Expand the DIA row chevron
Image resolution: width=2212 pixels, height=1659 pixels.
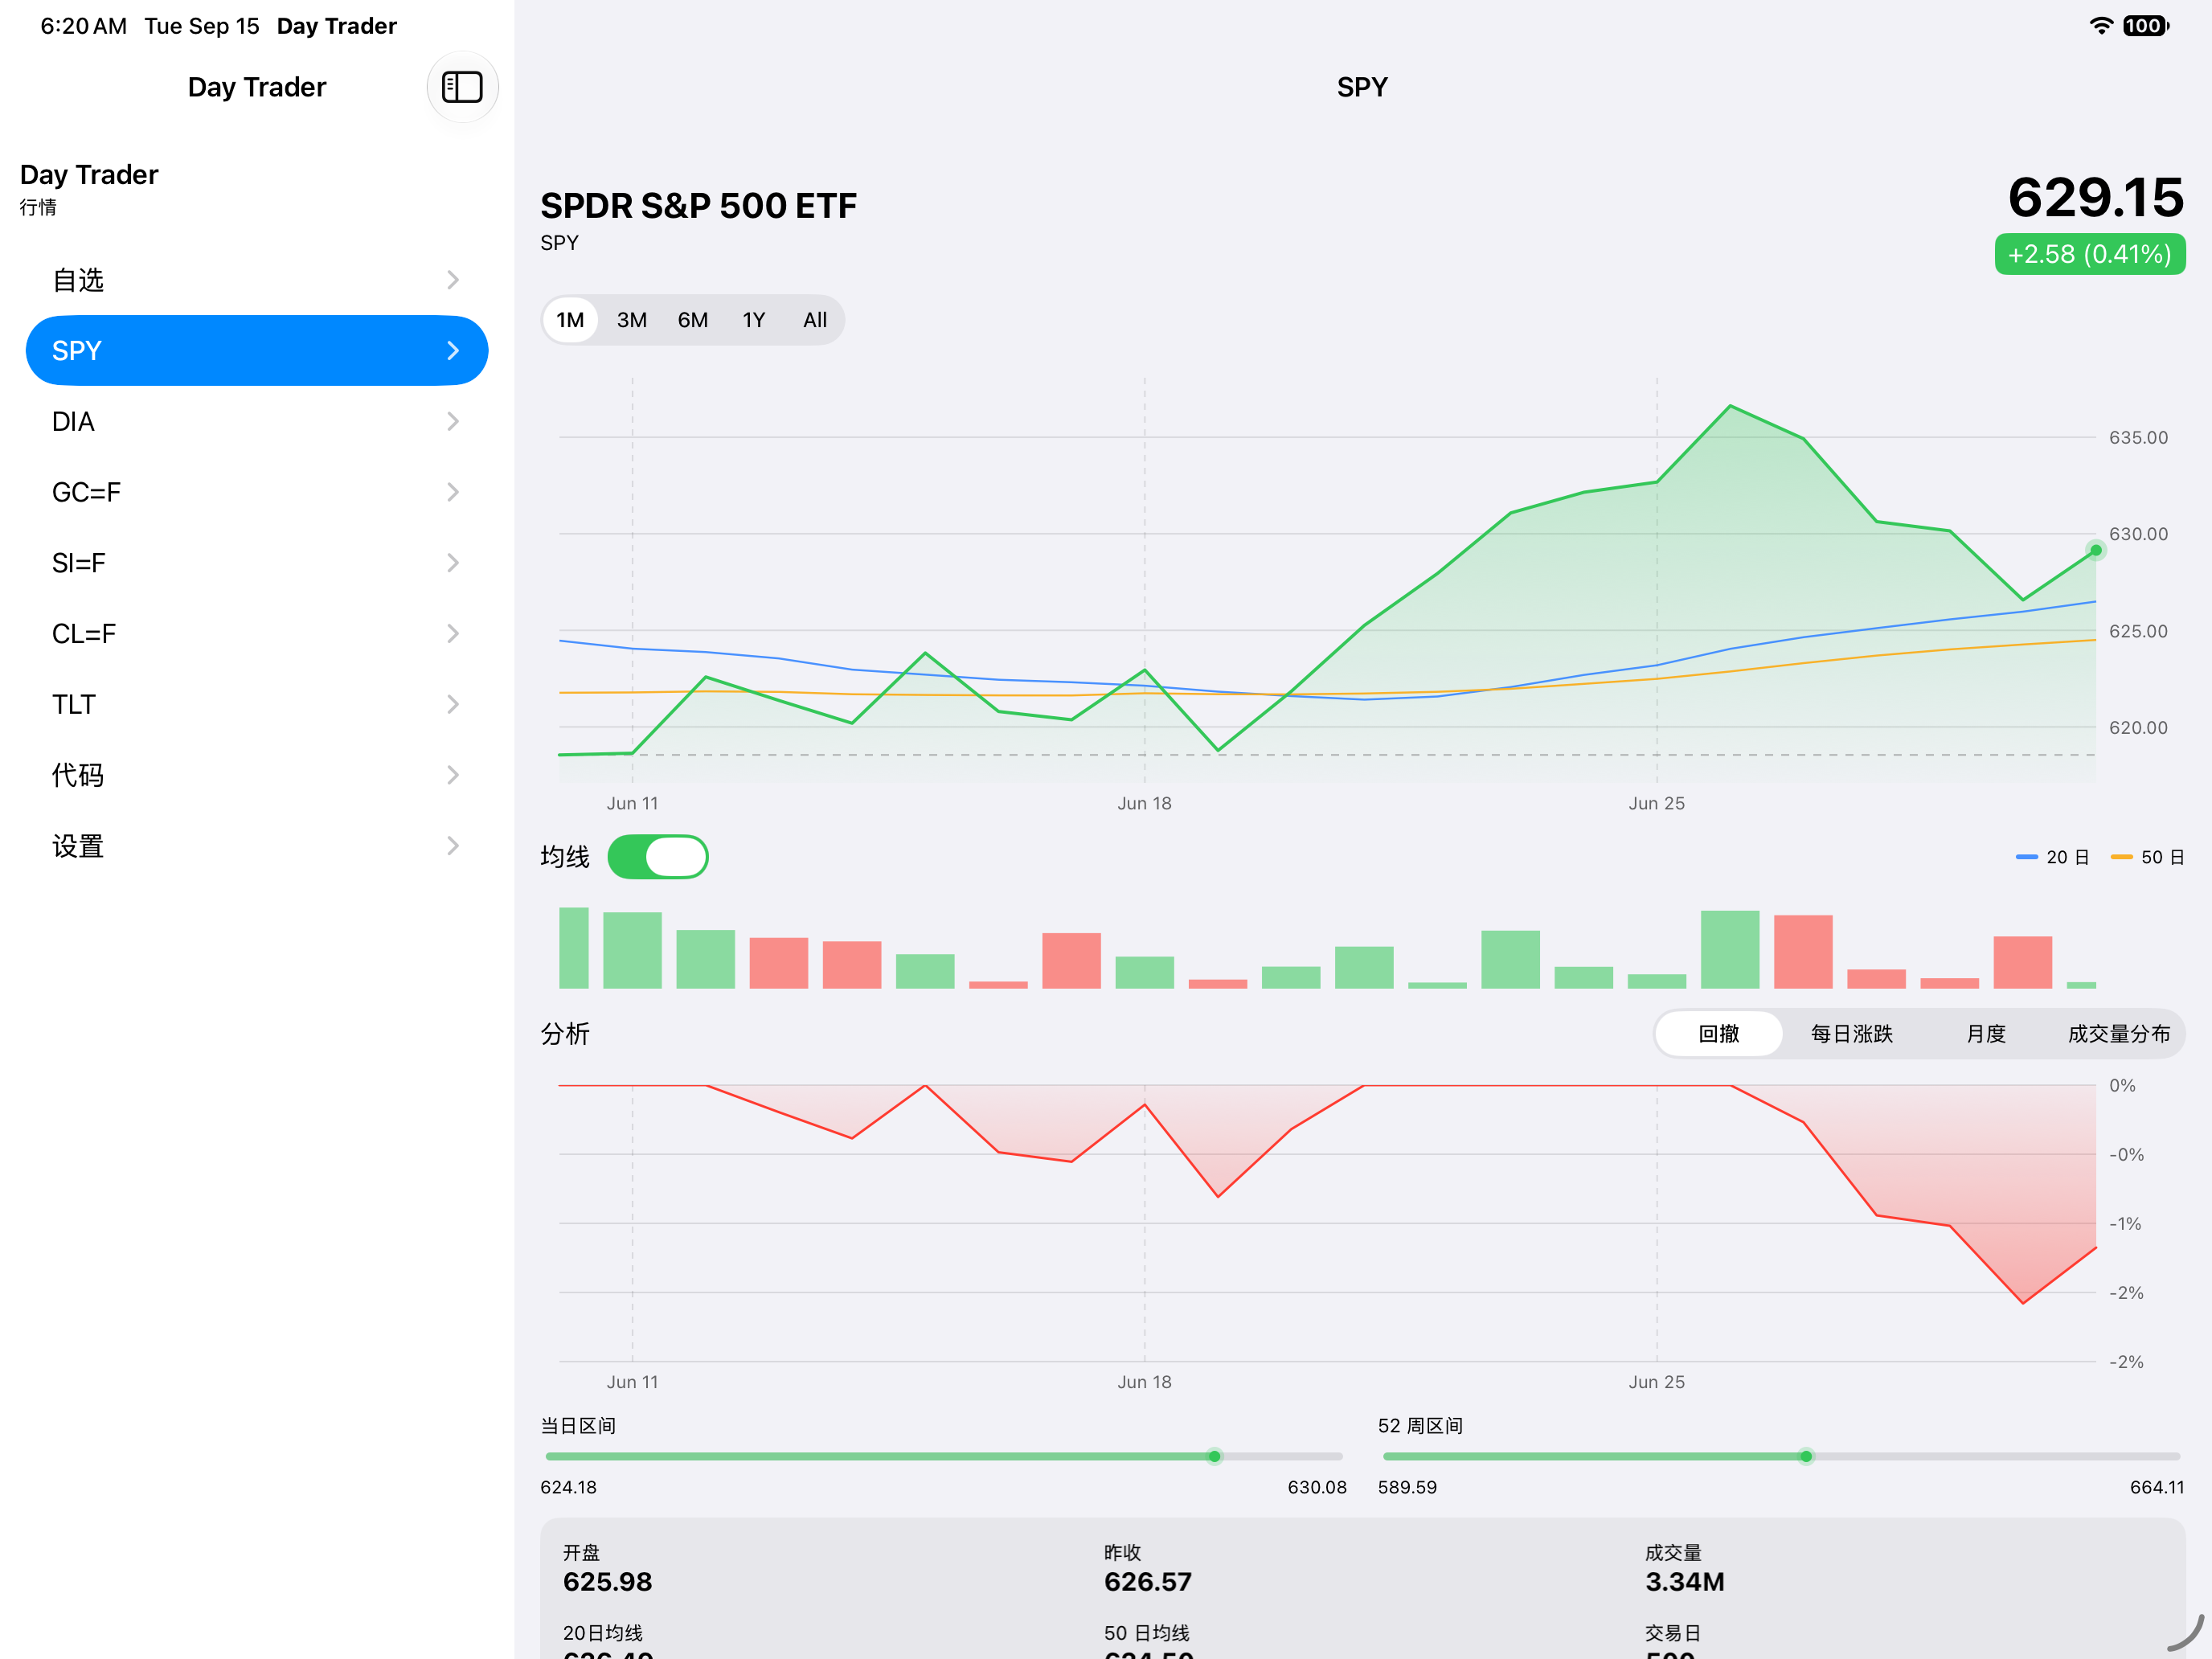453,422
